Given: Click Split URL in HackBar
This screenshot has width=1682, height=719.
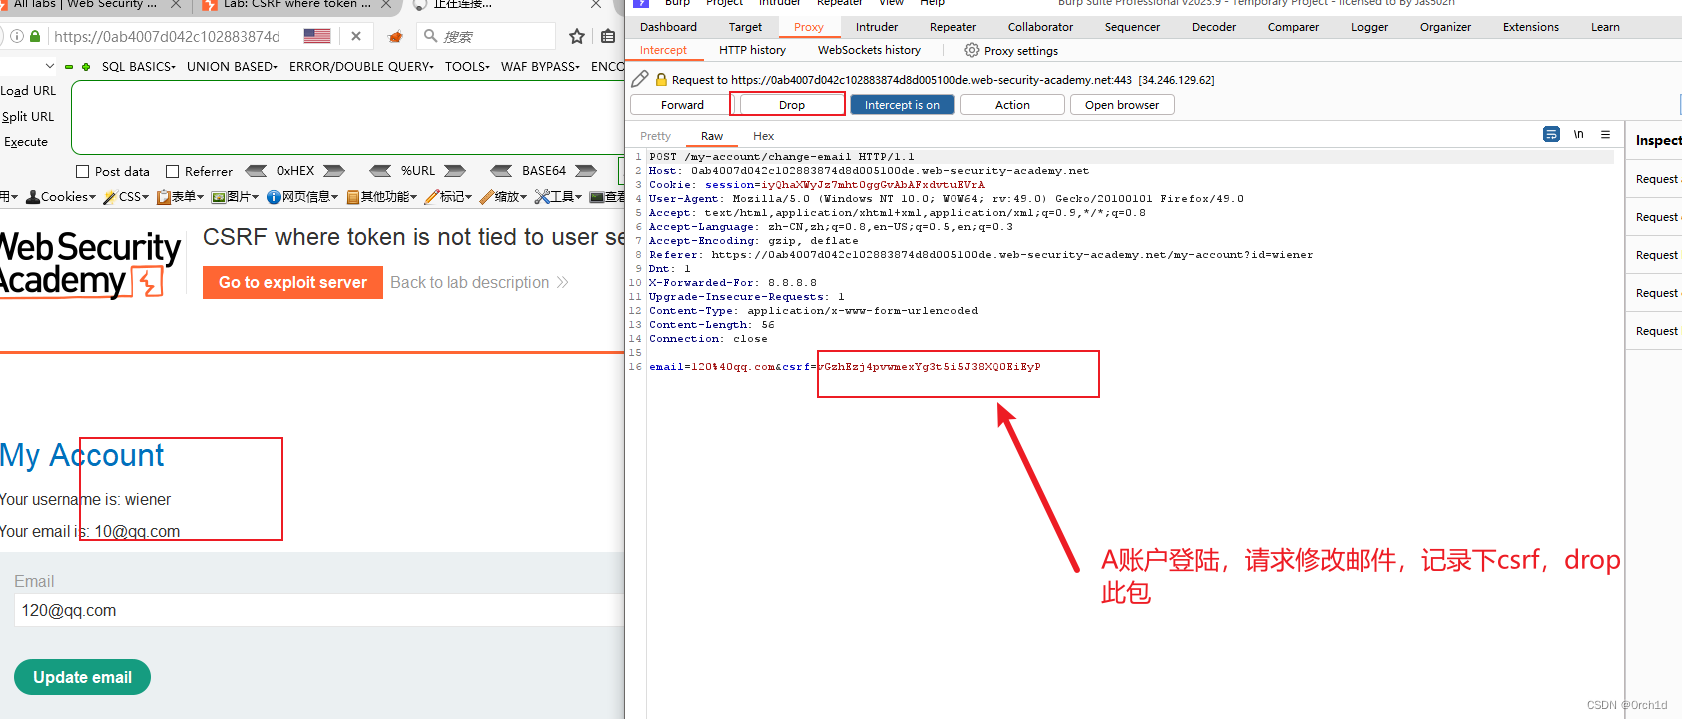Looking at the screenshot, I should coord(28,117).
